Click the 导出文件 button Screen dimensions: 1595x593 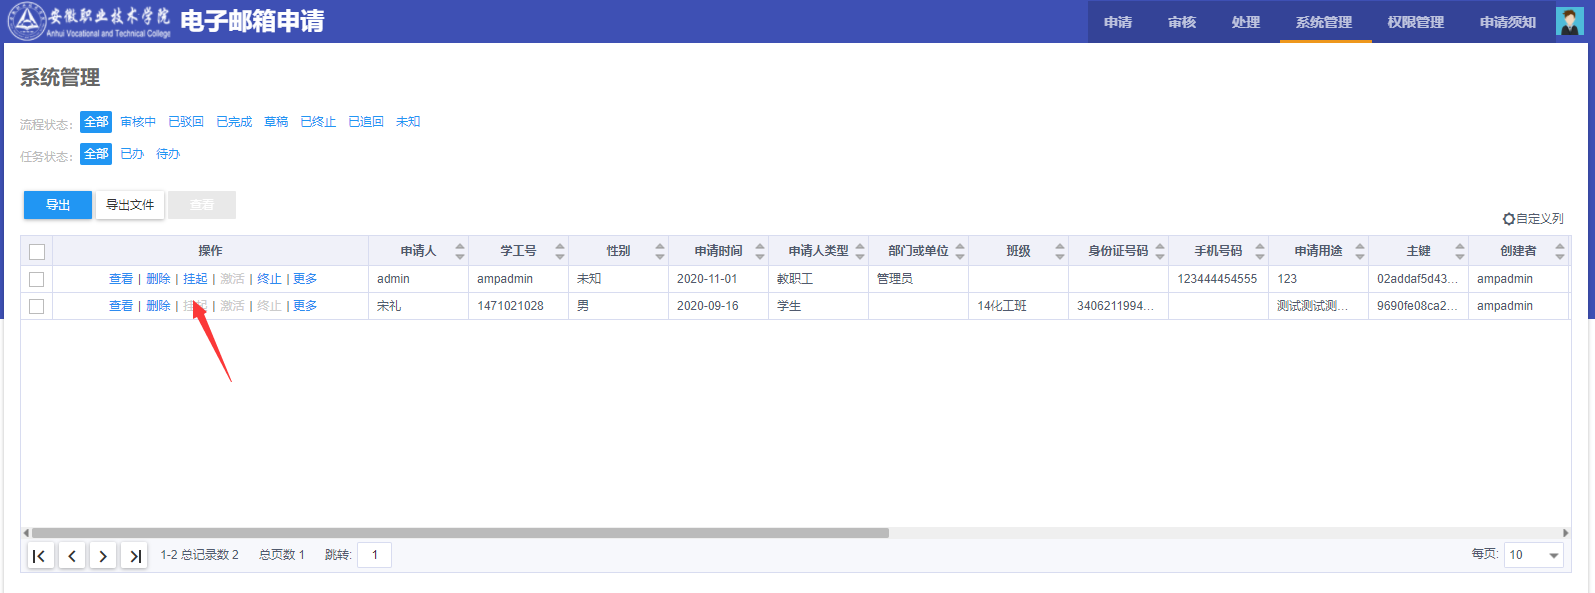tap(130, 205)
